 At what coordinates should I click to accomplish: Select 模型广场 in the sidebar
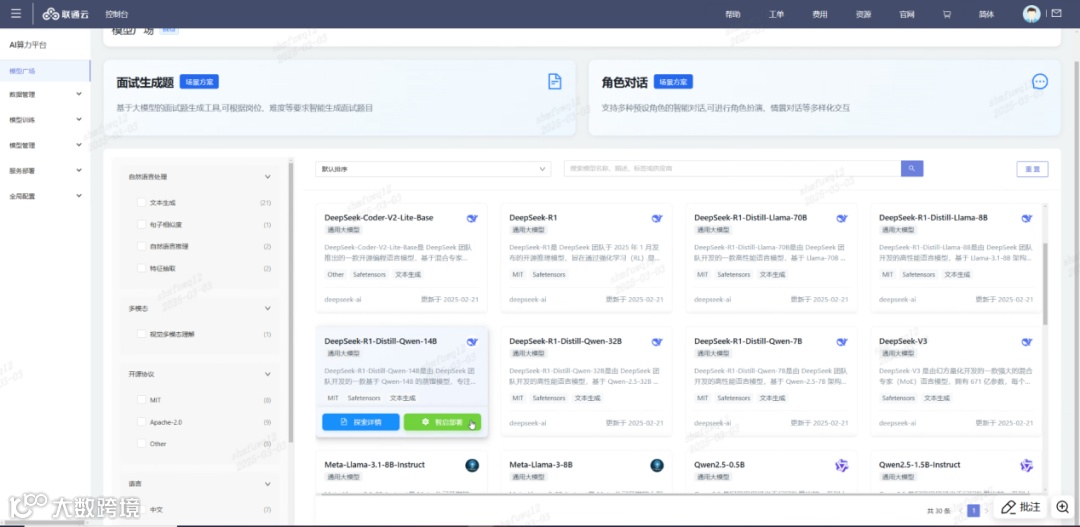click(45, 71)
